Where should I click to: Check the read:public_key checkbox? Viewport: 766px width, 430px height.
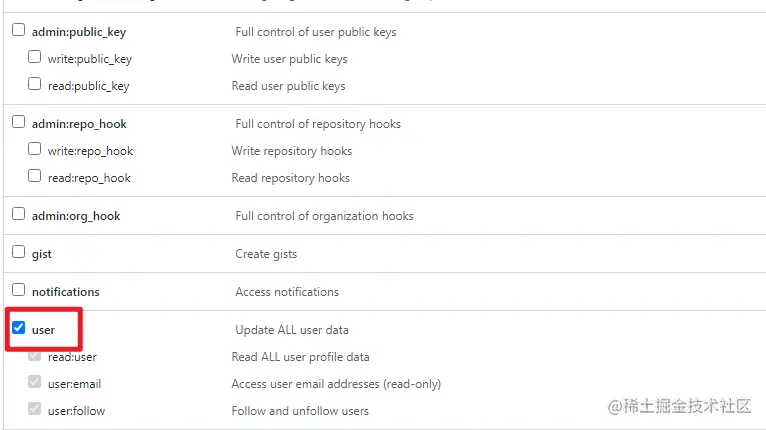(x=35, y=85)
